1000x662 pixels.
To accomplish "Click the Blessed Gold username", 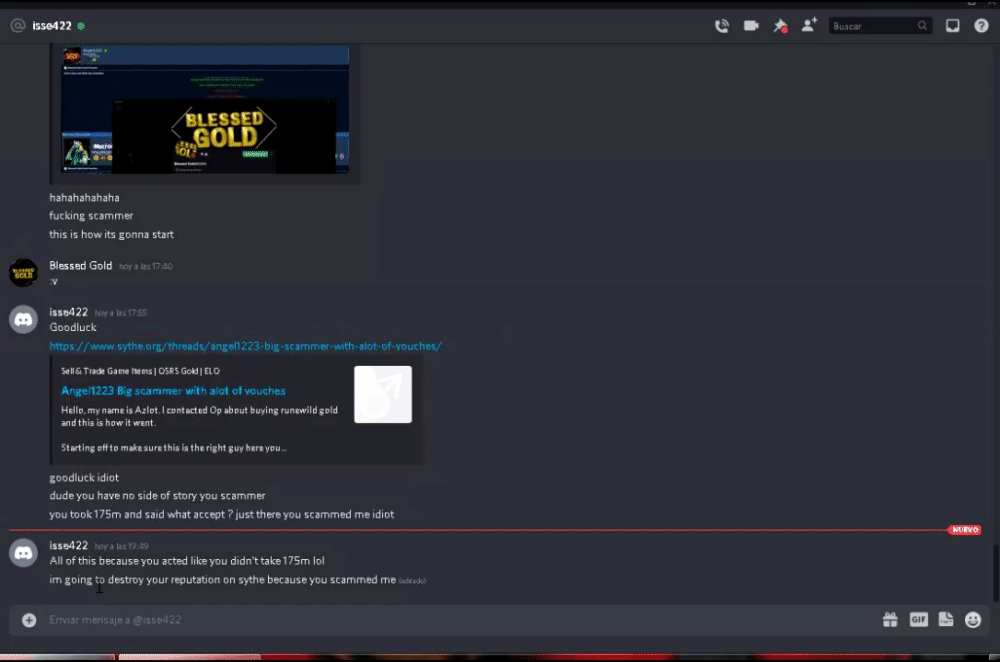I will coord(80,265).
